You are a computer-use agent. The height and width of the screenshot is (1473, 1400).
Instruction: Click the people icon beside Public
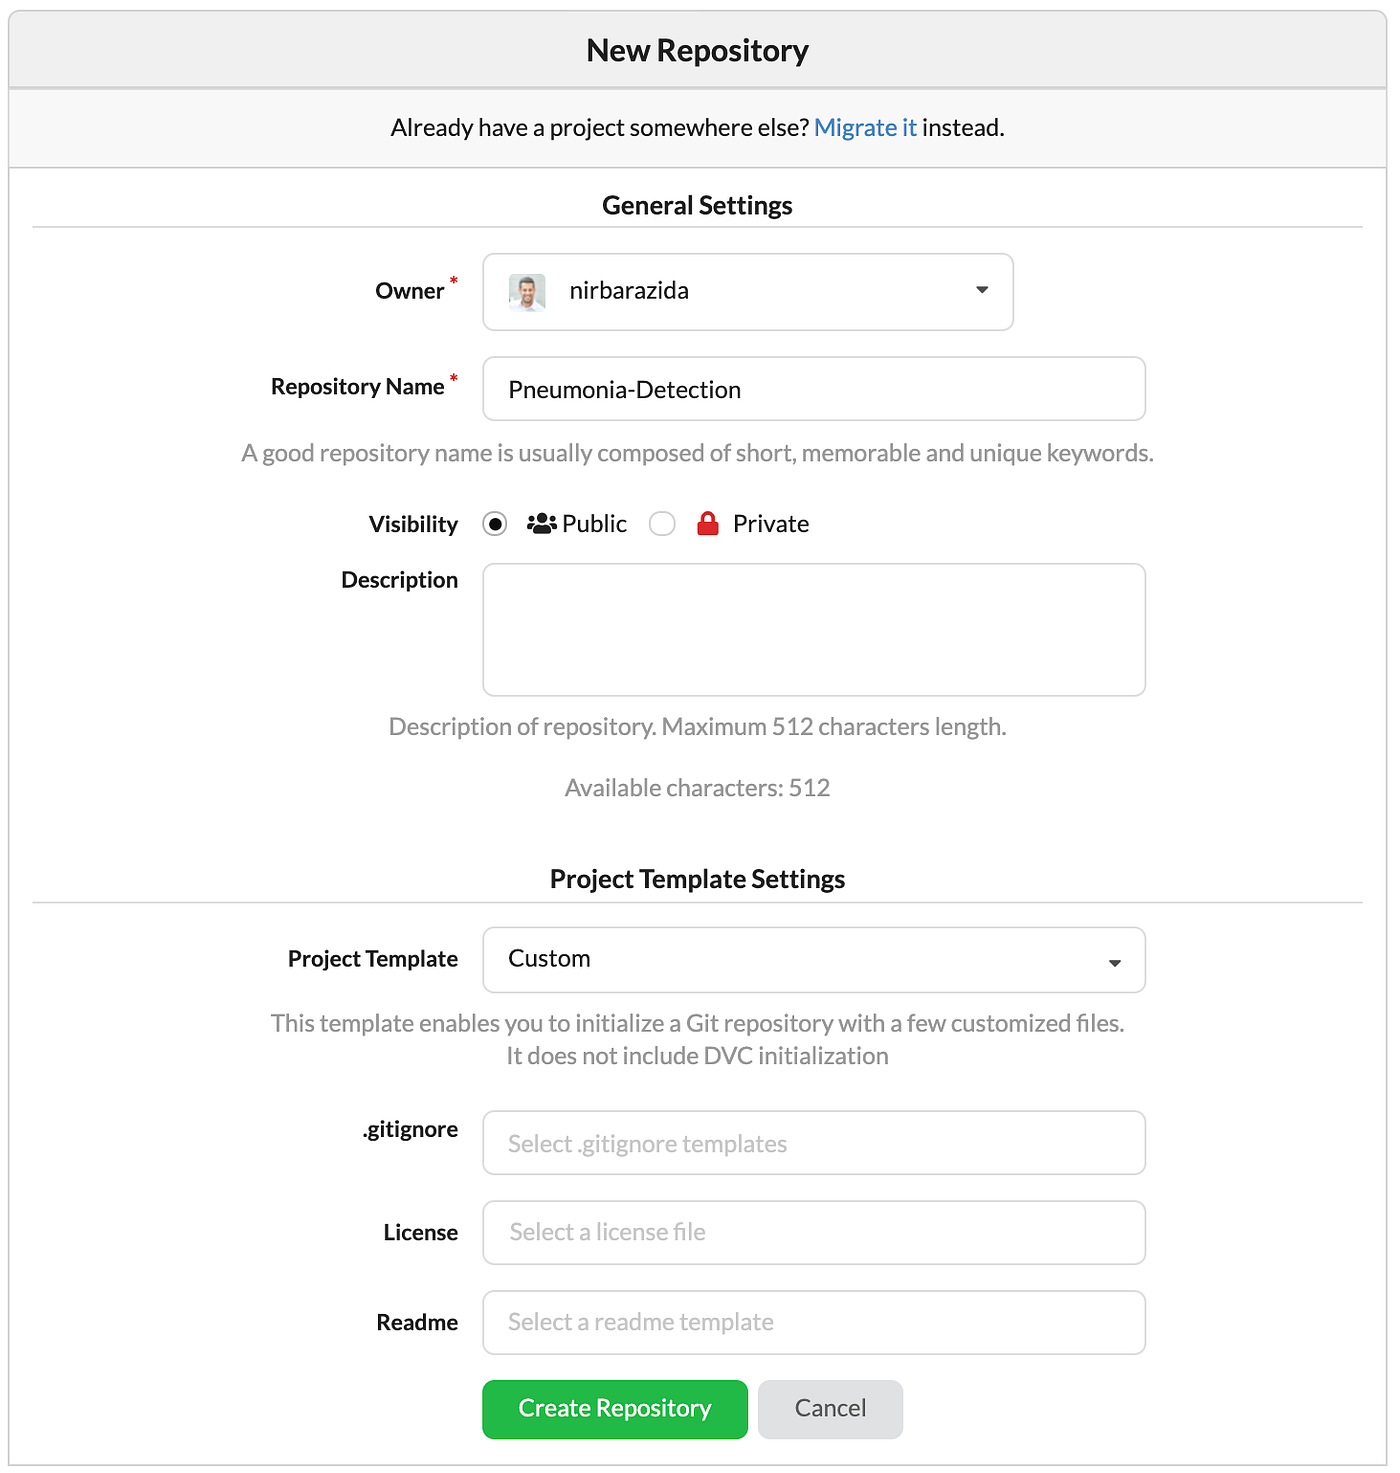pos(540,523)
